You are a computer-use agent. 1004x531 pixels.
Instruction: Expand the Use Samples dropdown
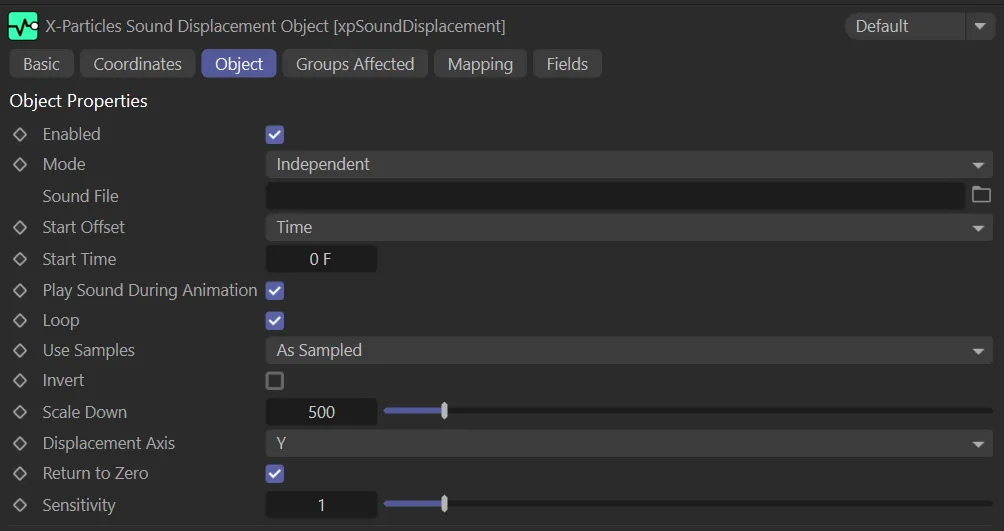click(x=628, y=350)
